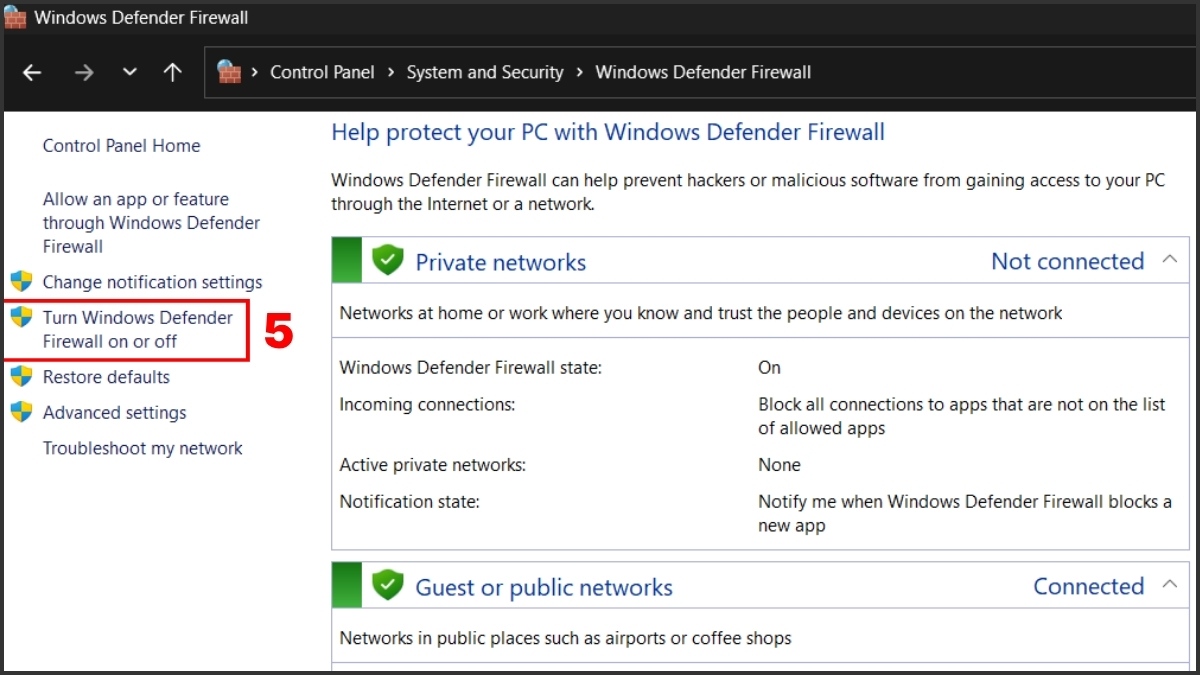Open Control Panel Home link

121,146
